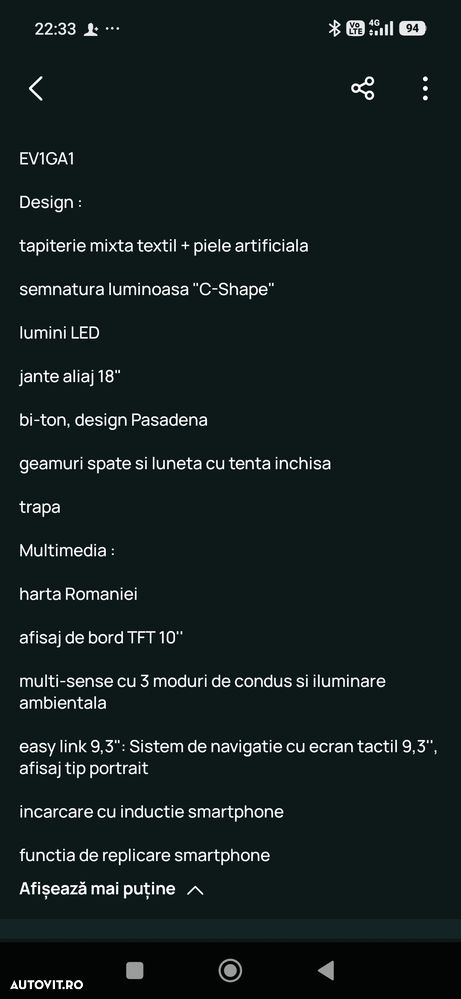Tap the Android home circle button
461x999 pixels.
tap(230, 970)
